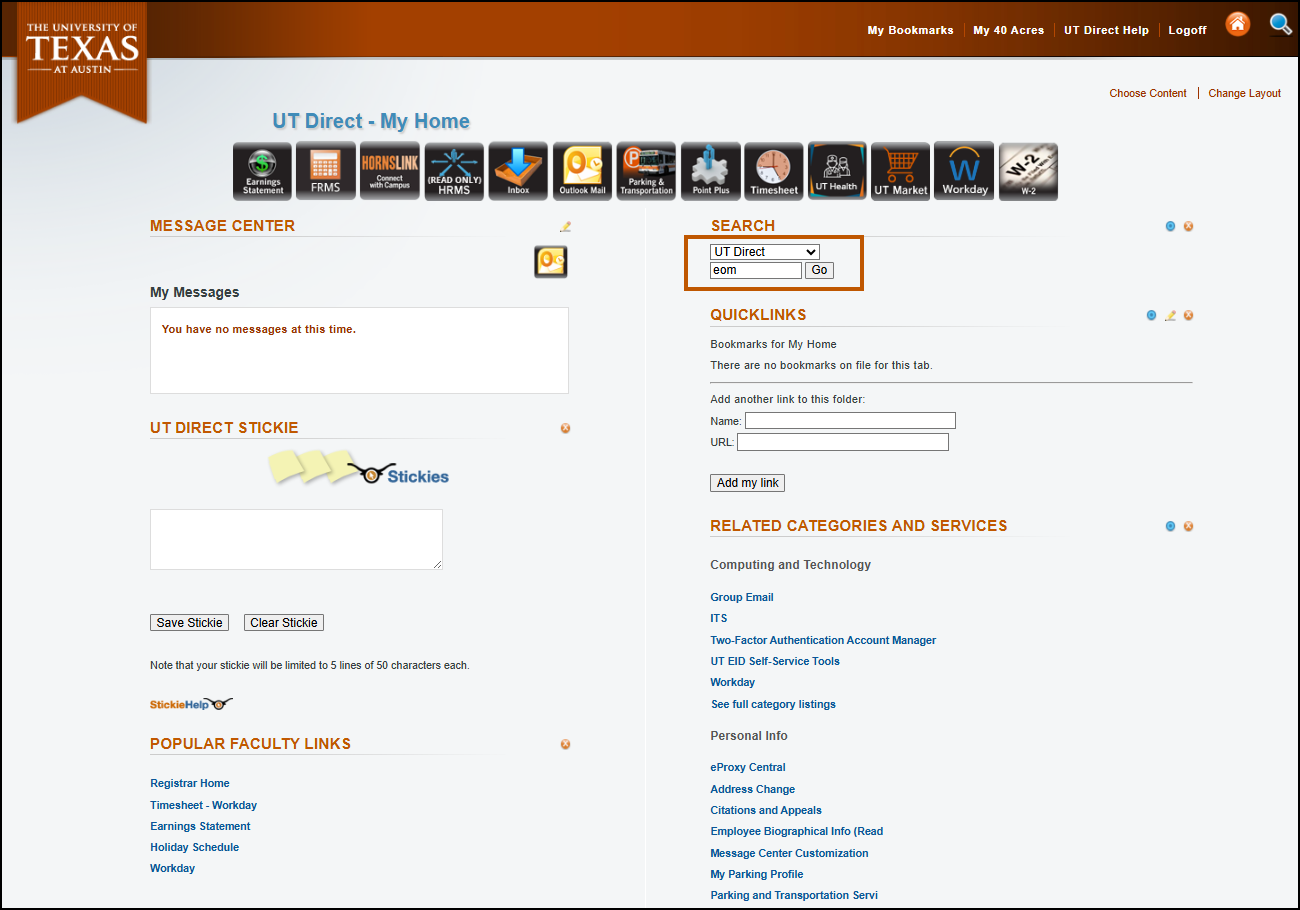Click the Add my link button

[748, 483]
